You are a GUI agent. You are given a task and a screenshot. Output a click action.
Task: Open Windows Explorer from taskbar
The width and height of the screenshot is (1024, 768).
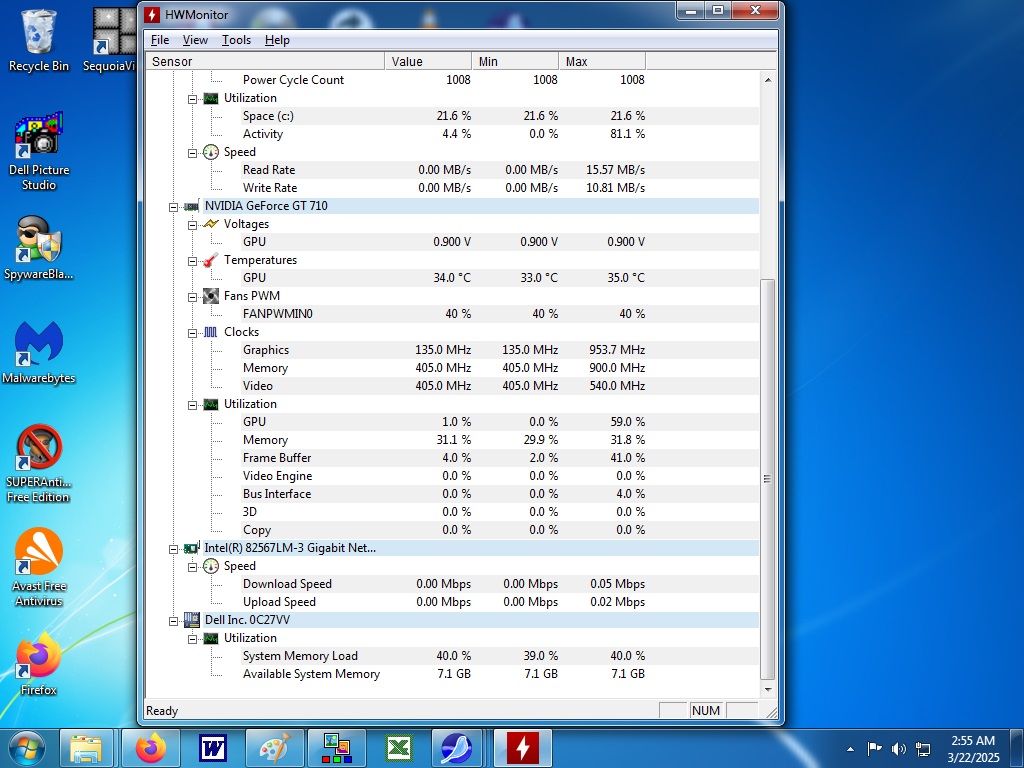point(86,748)
